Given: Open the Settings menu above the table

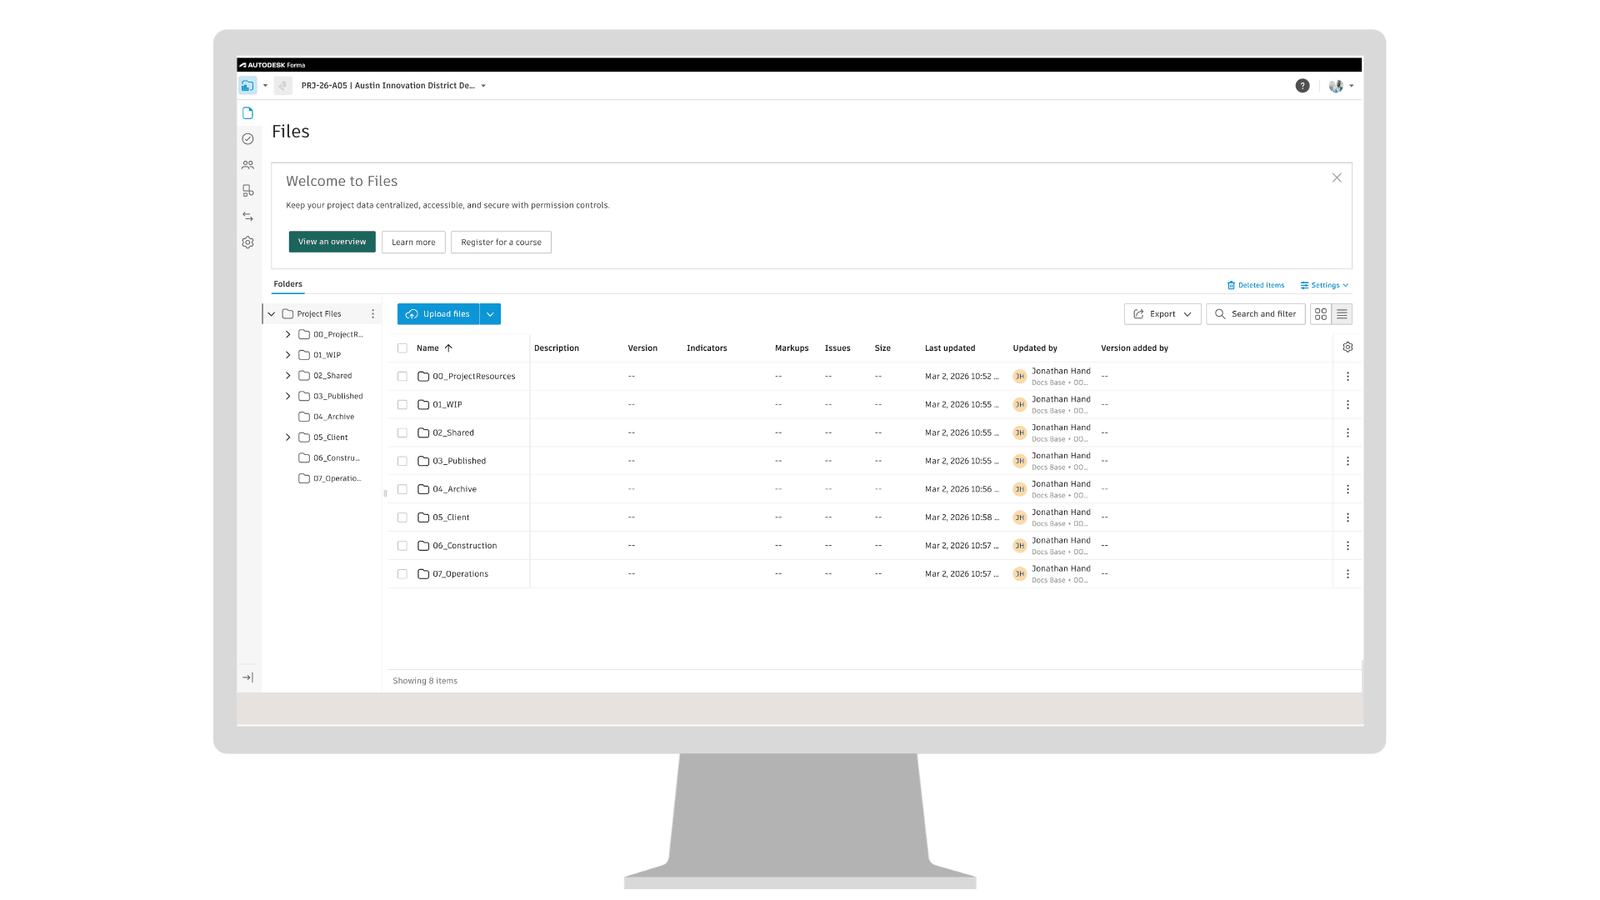Looking at the screenshot, I should tap(1324, 285).
